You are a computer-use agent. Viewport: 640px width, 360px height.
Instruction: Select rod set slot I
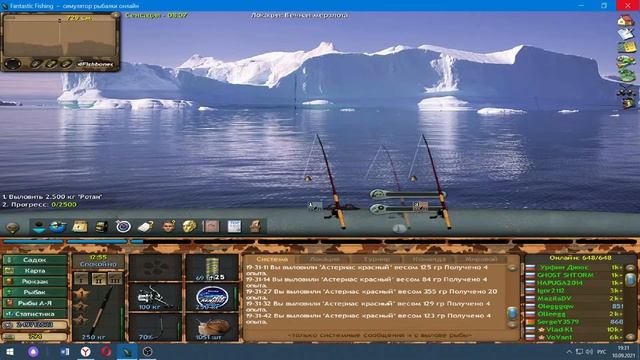pos(81,278)
